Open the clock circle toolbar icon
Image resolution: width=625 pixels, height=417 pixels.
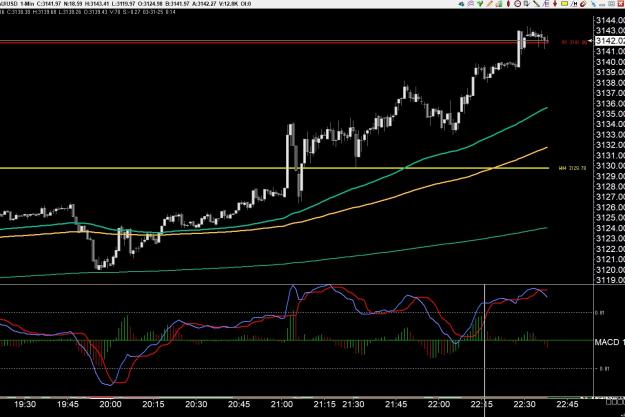pos(518,4)
